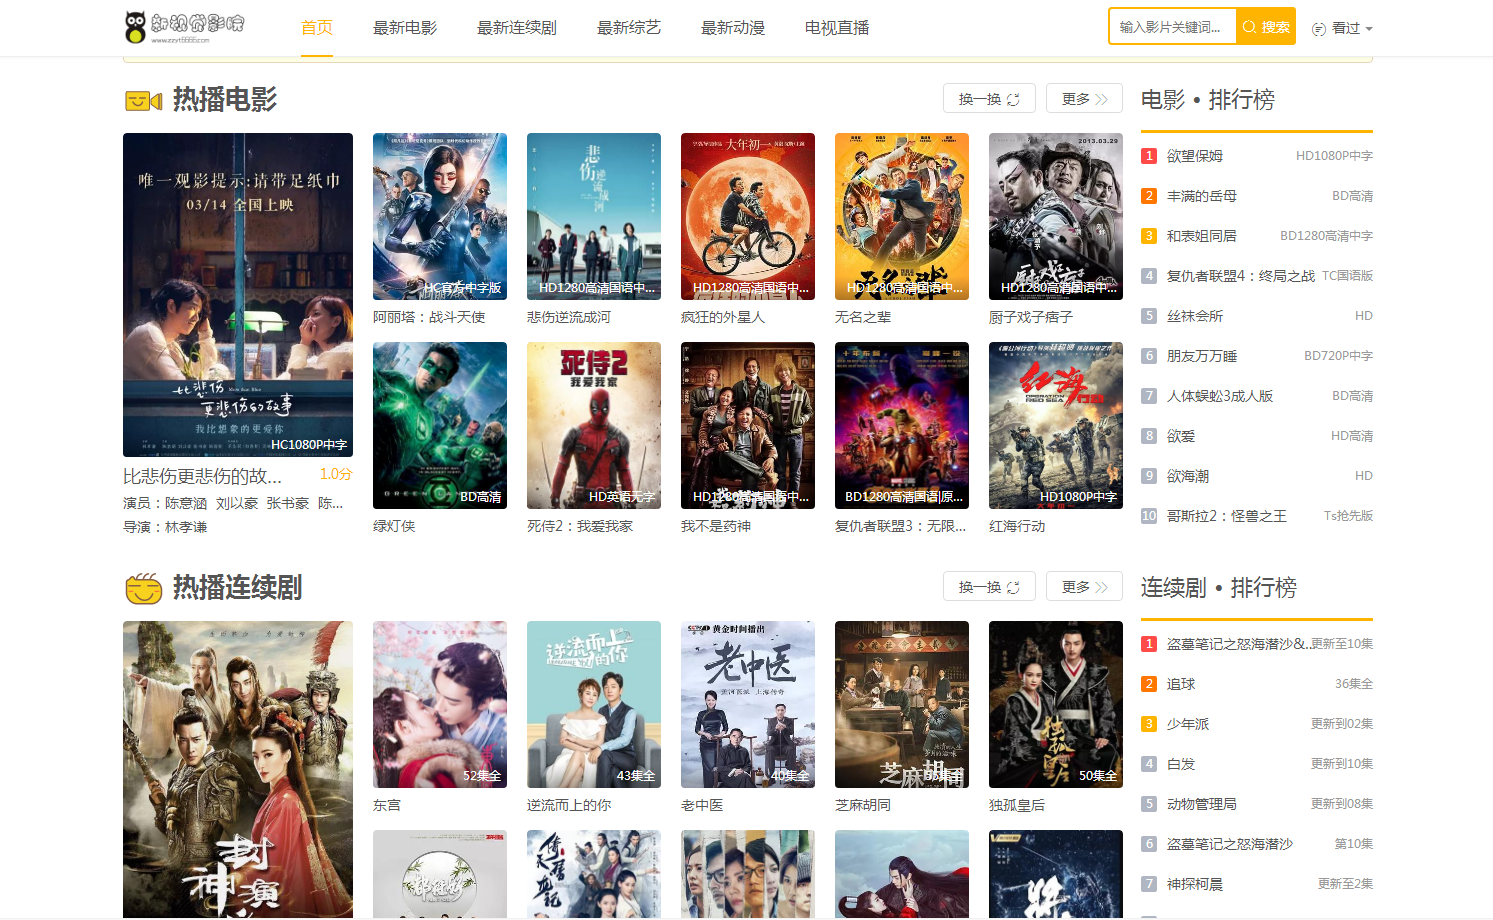The height and width of the screenshot is (920, 1493).
Task: Refresh movies with 换一换 button
Action: [x=989, y=99]
